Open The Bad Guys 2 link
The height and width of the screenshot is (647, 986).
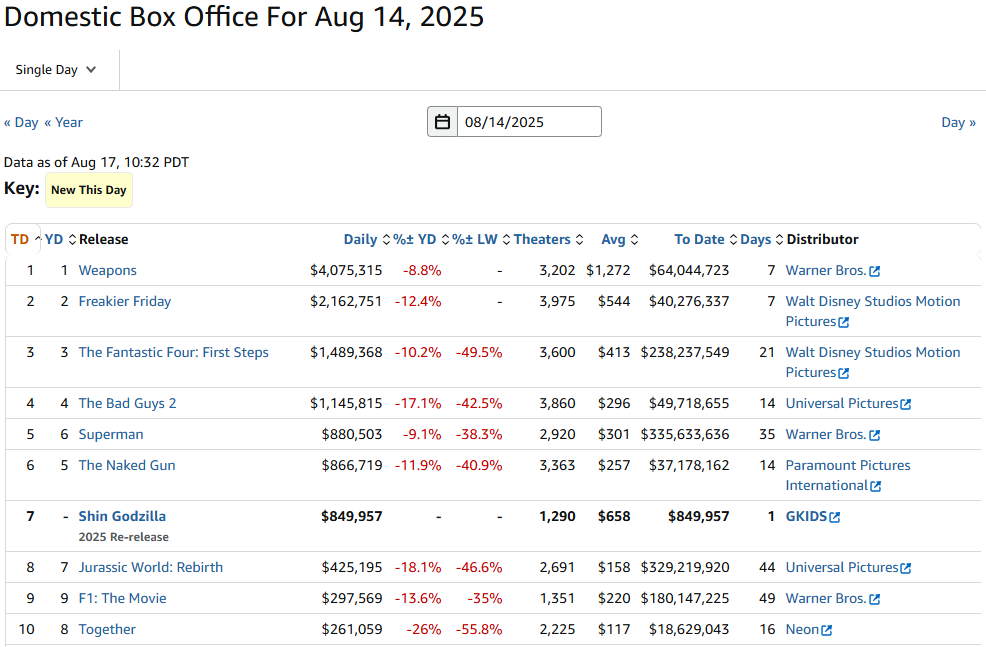click(128, 403)
